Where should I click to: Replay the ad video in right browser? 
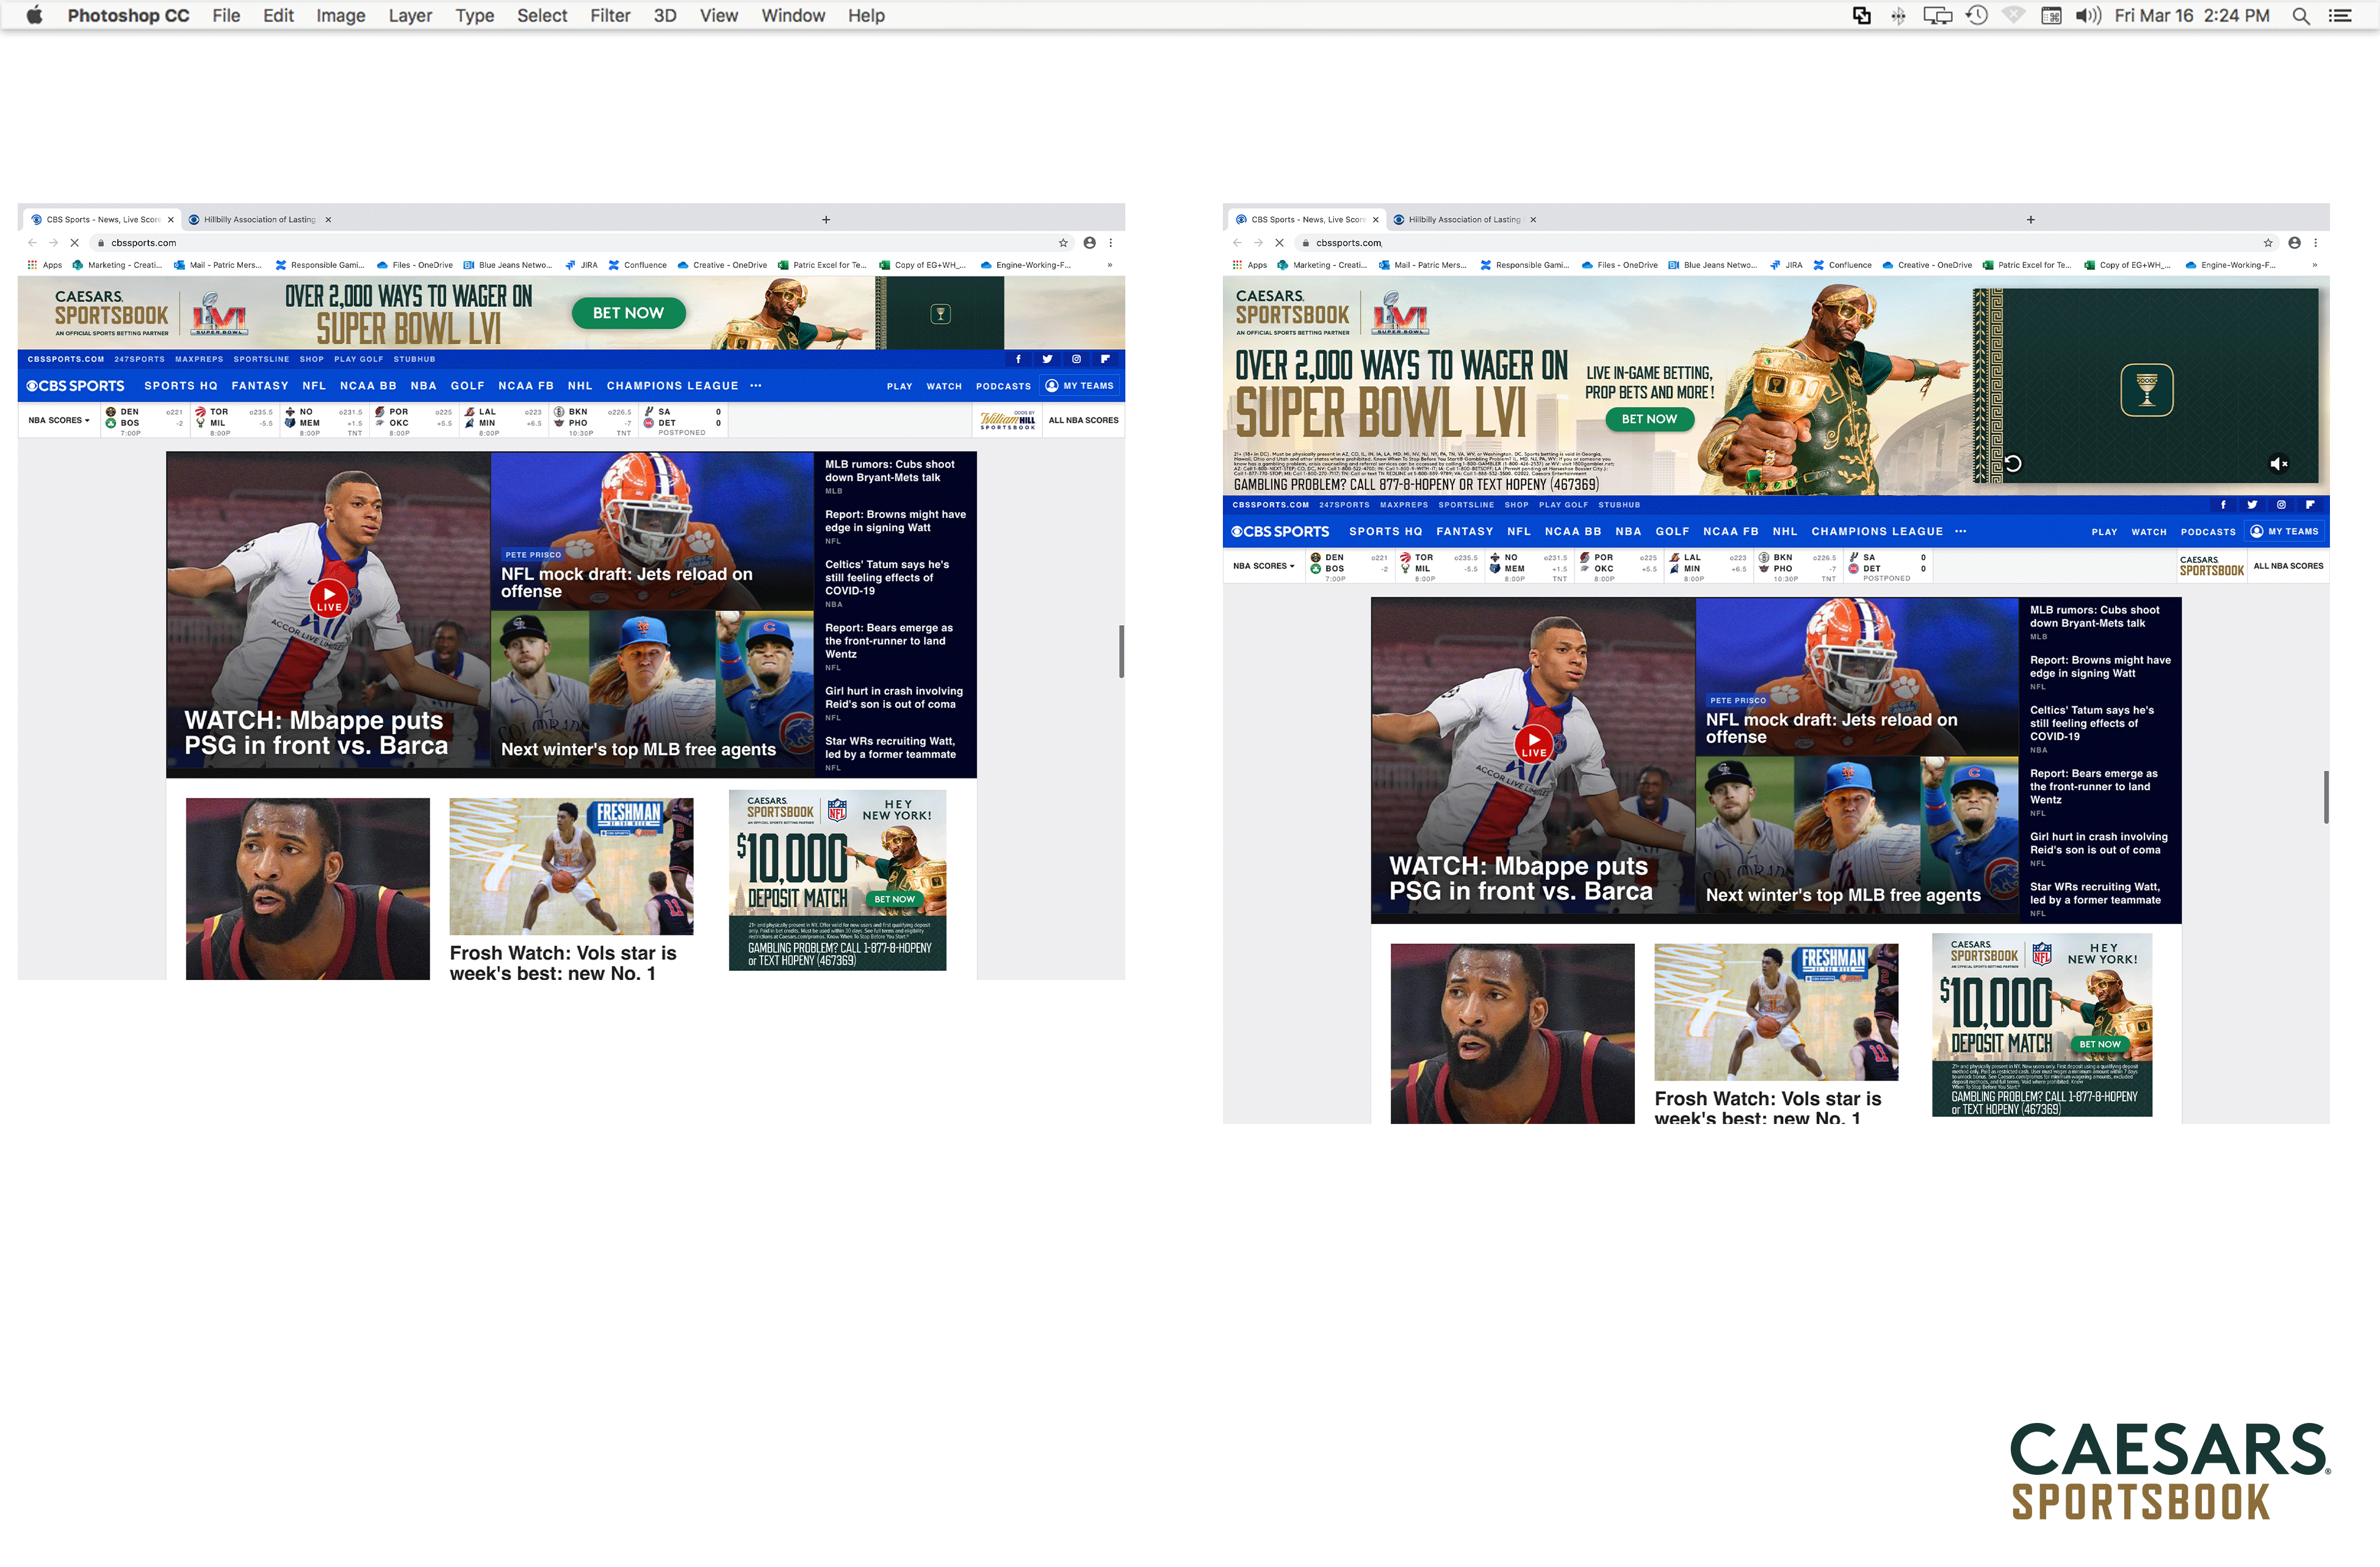tap(2014, 463)
